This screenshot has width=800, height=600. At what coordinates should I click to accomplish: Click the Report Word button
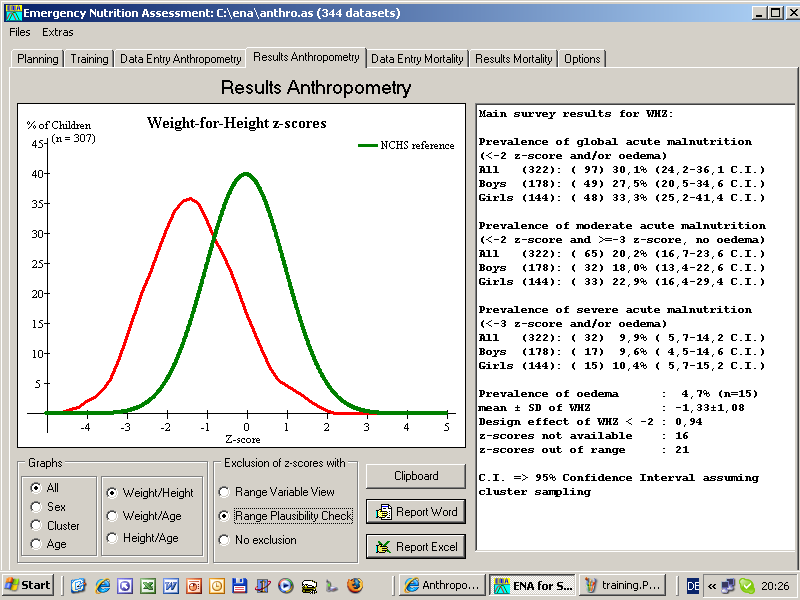415,512
